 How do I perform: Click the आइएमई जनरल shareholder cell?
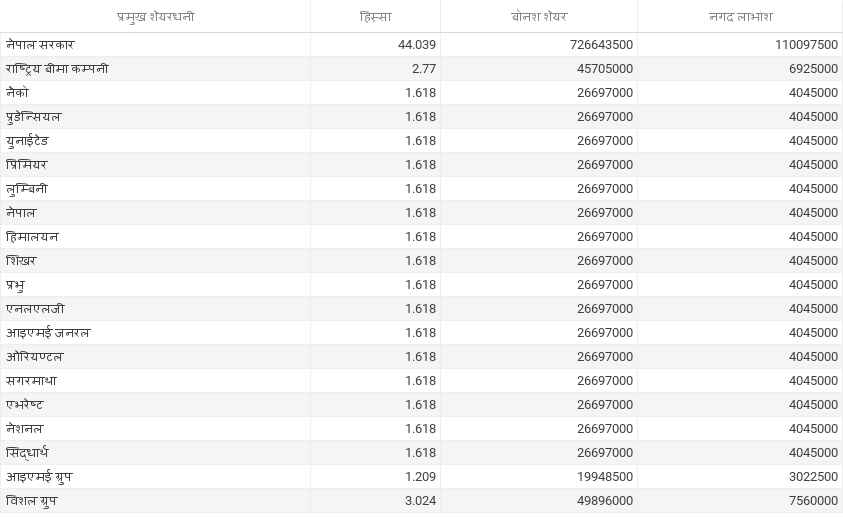[48, 333]
